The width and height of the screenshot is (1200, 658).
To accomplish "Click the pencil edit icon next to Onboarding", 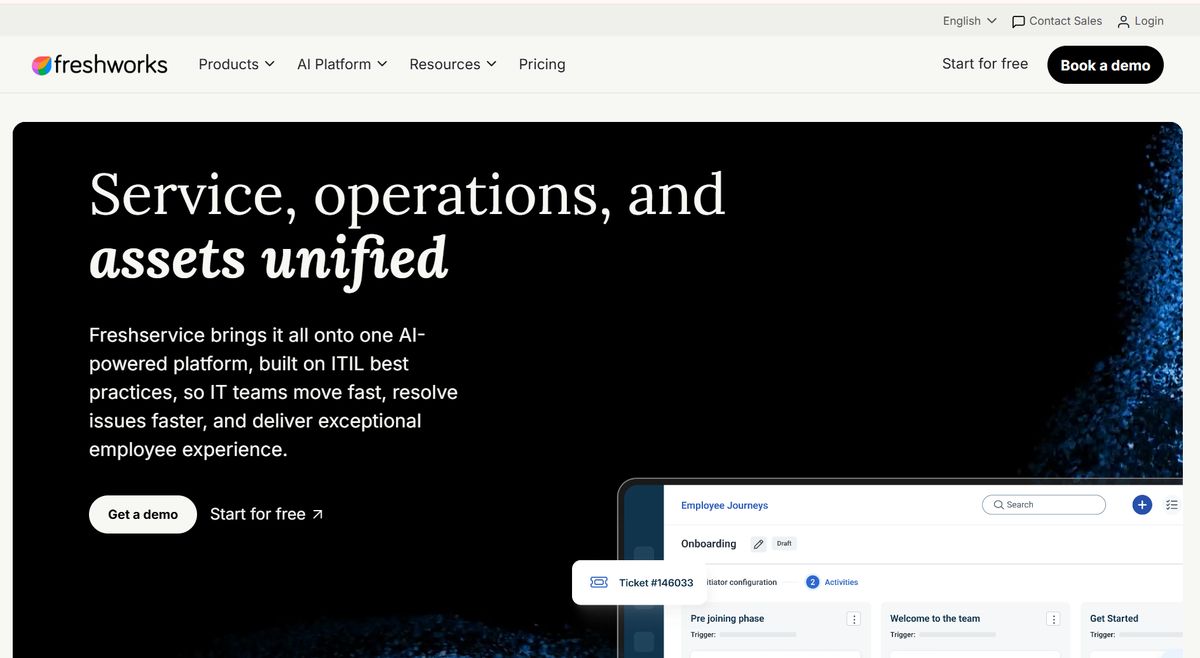I will pyautogui.click(x=758, y=544).
